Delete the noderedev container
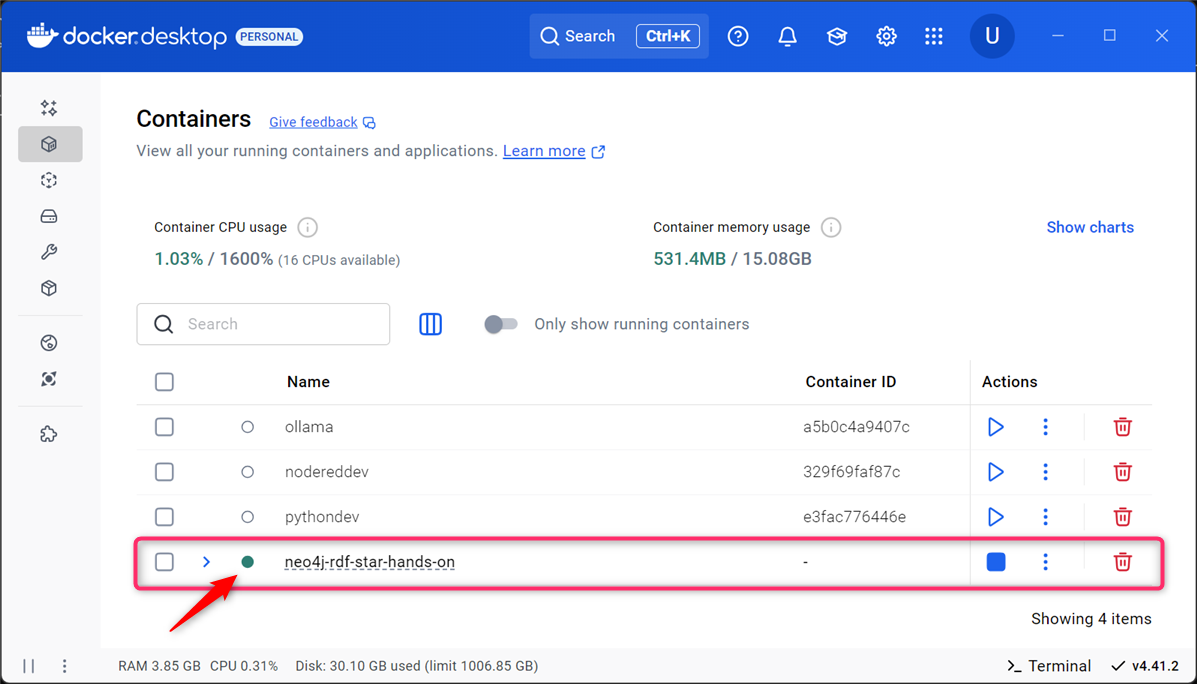This screenshot has width=1197, height=684. [x=1122, y=472]
